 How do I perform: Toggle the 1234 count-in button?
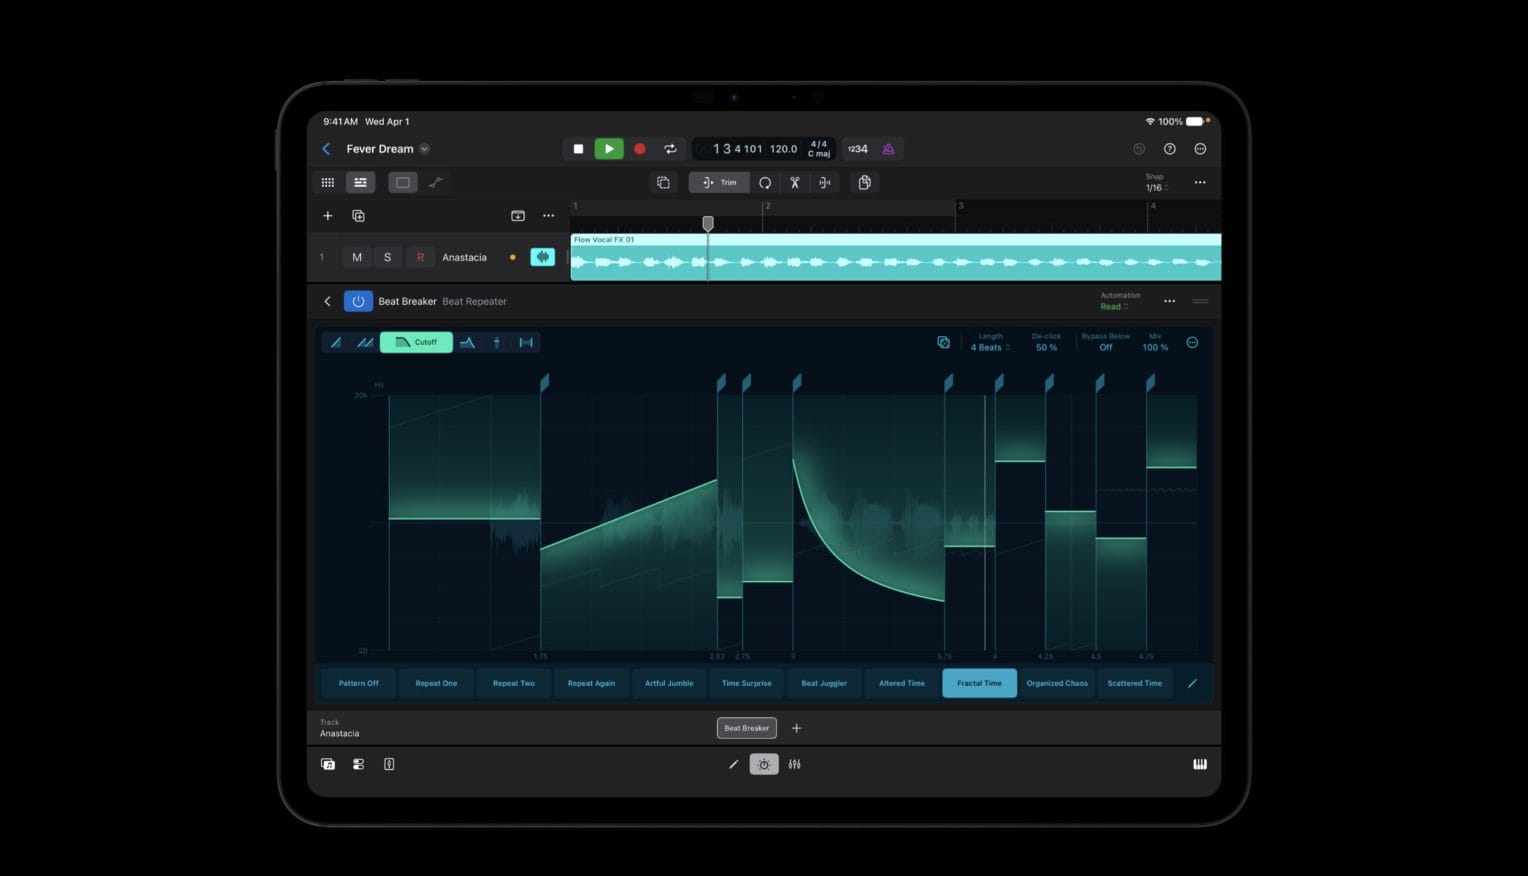tap(858, 149)
